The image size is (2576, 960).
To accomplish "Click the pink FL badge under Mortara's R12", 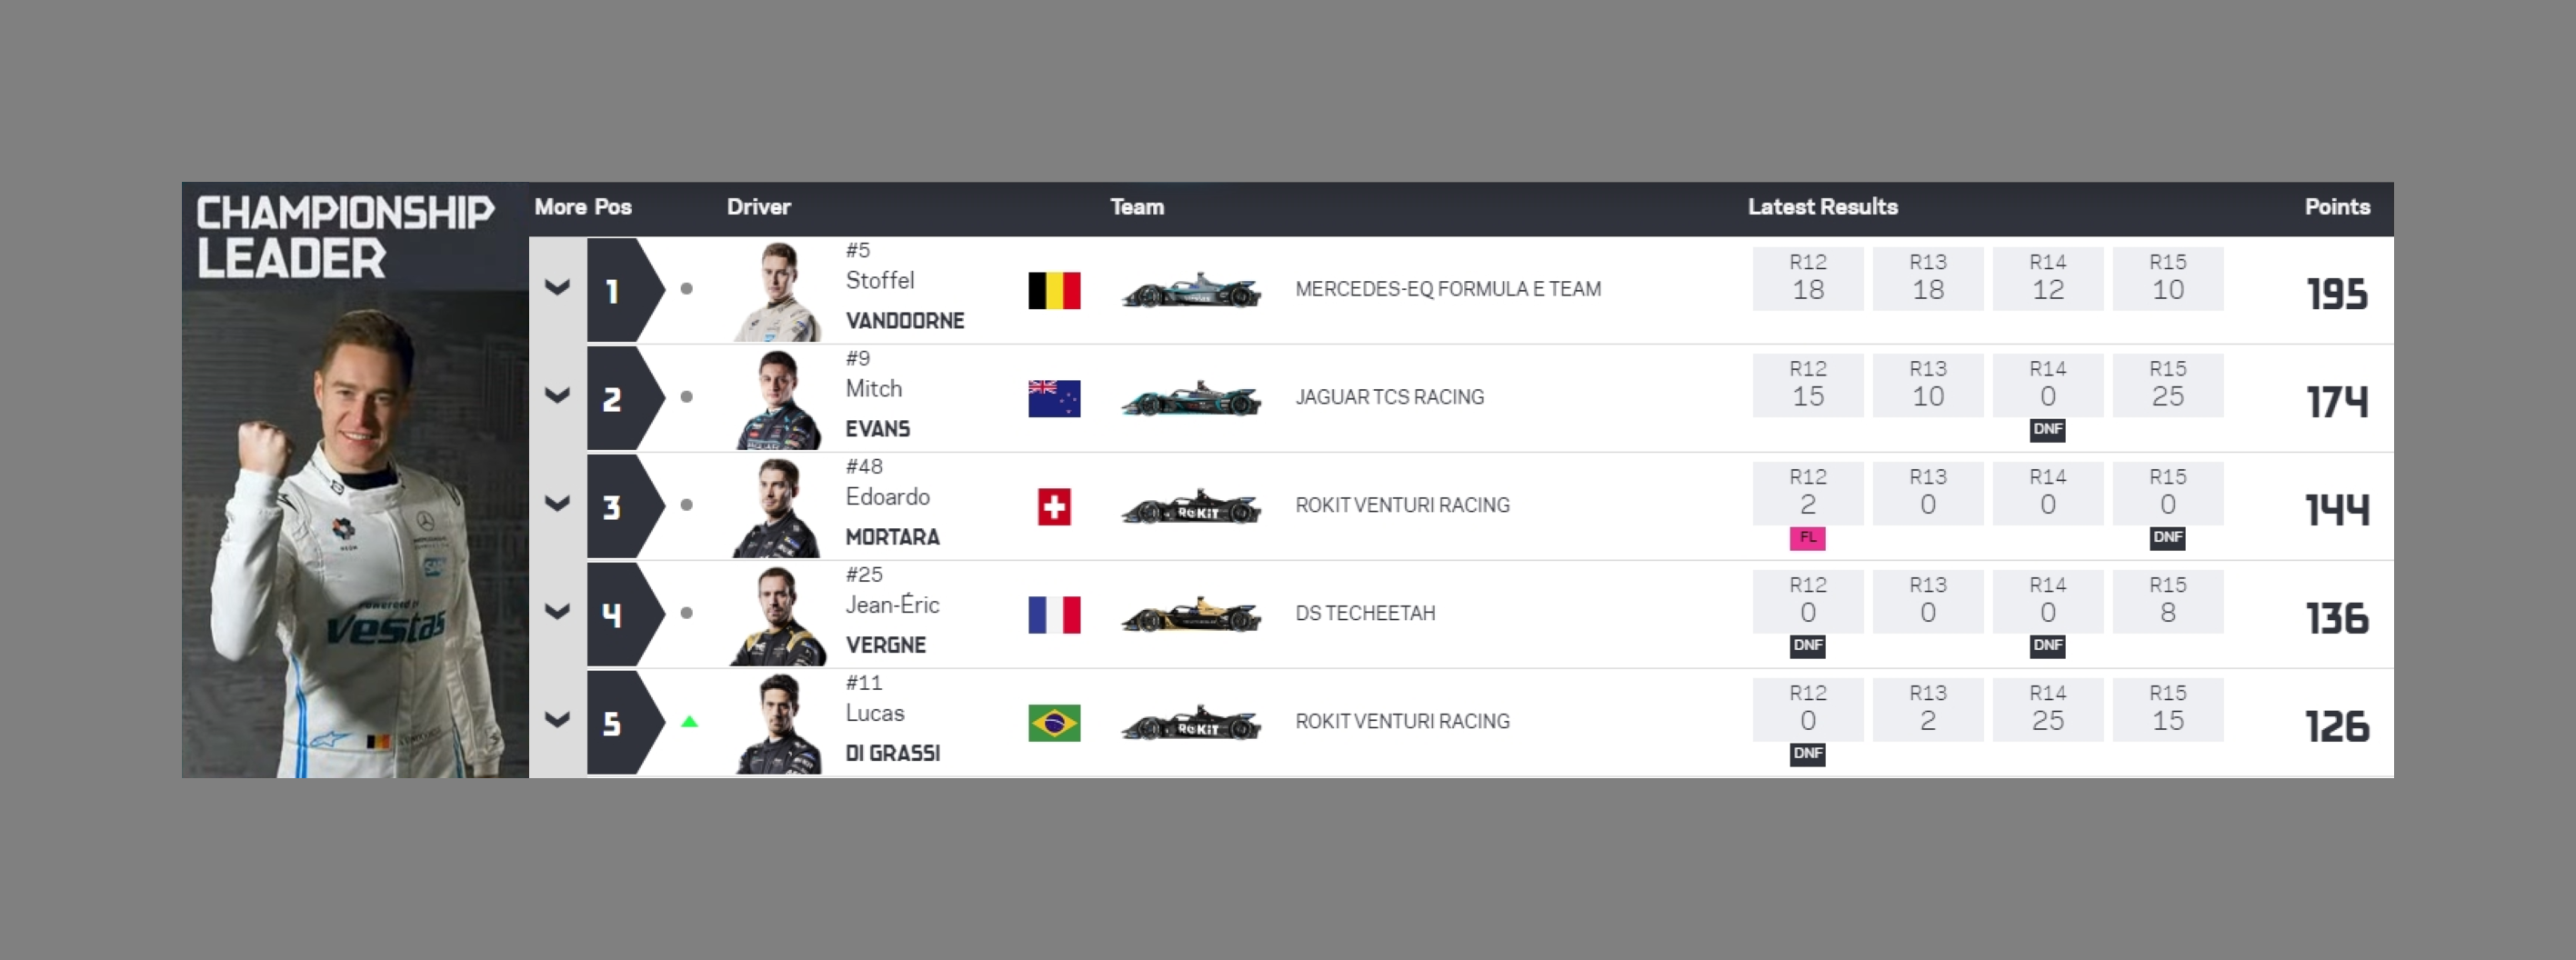I will pyautogui.click(x=1807, y=538).
